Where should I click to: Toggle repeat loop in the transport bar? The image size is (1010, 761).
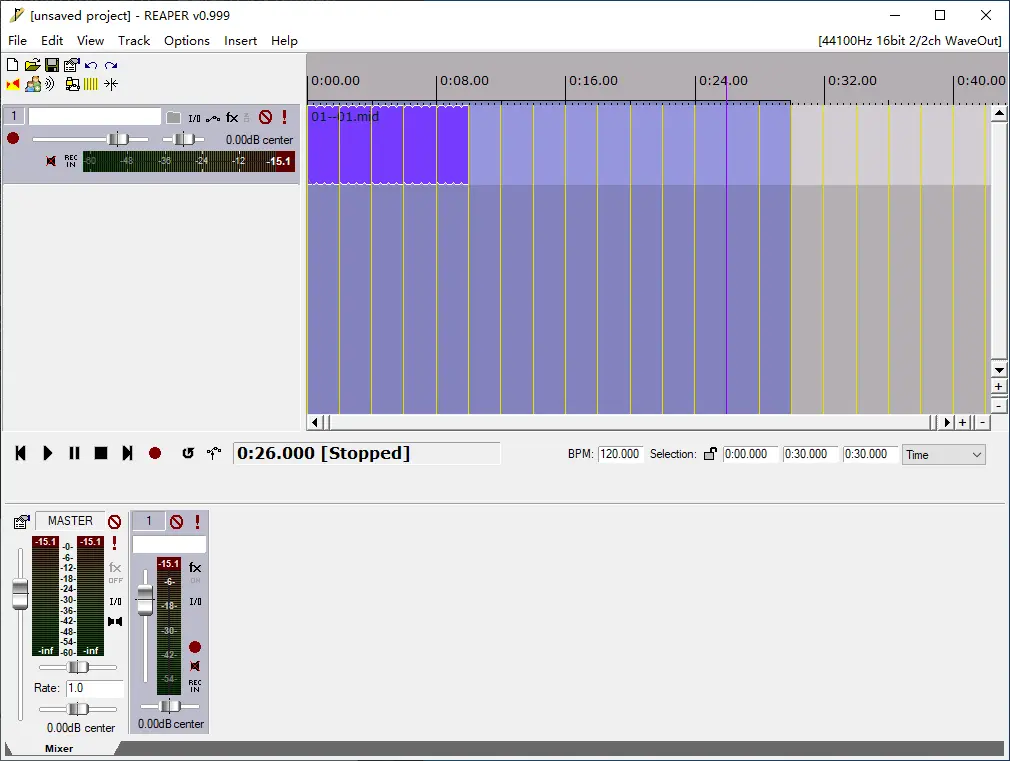tap(188, 453)
